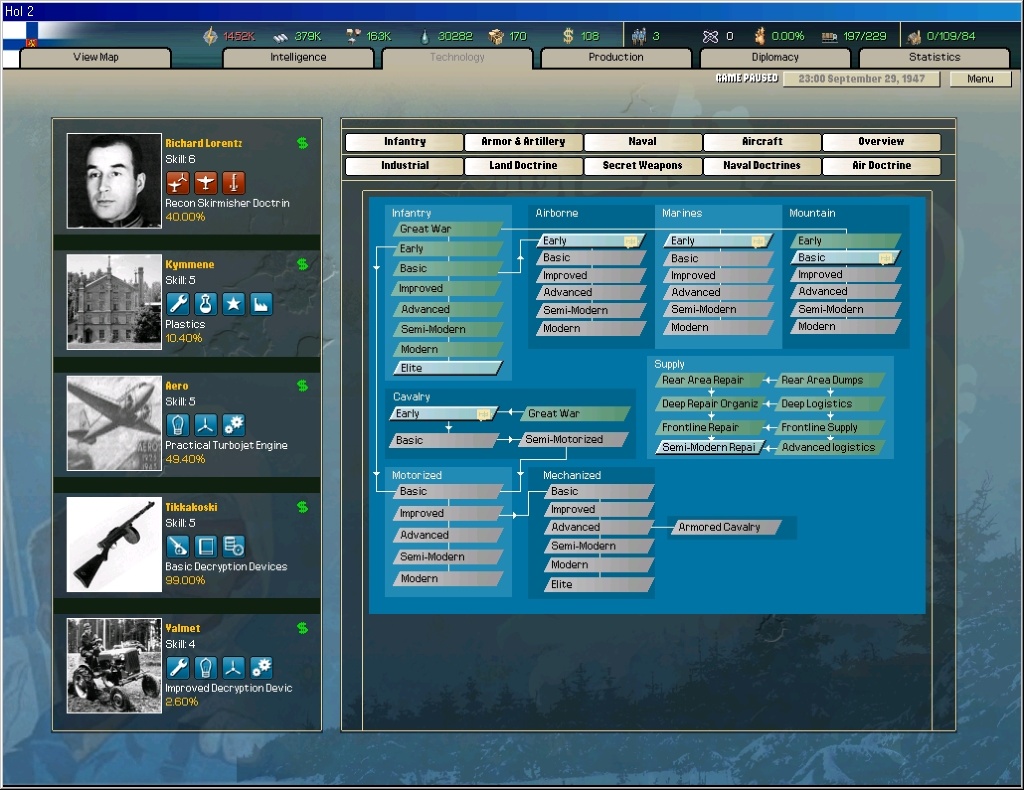Select Early Cavalry technology
The width and height of the screenshot is (1024, 790).
click(x=444, y=414)
